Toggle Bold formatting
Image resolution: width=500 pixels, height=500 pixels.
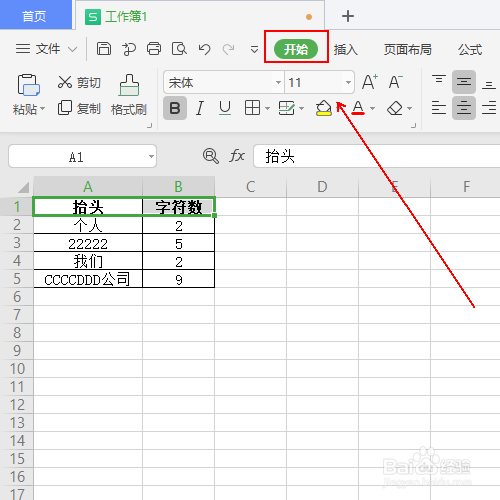175,108
